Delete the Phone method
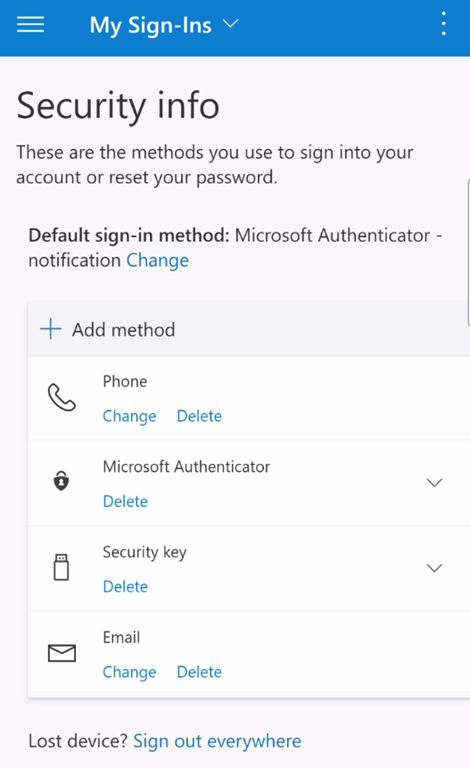This screenshot has width=470, height=768. [199, 416]
